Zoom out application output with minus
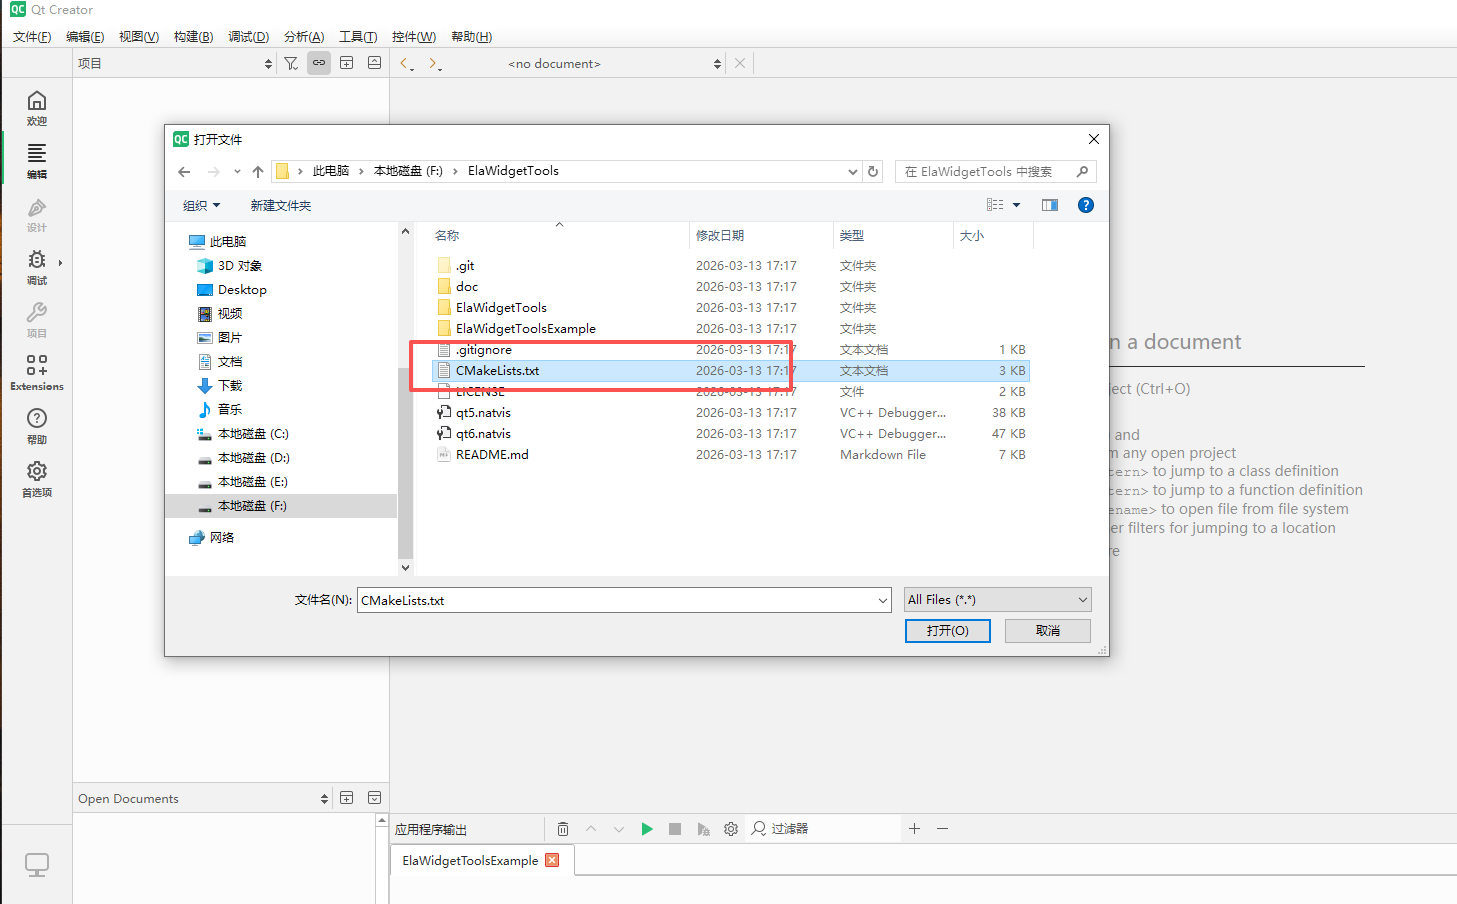This screenshot has height=904, width=1457. [x=942, y=828]
